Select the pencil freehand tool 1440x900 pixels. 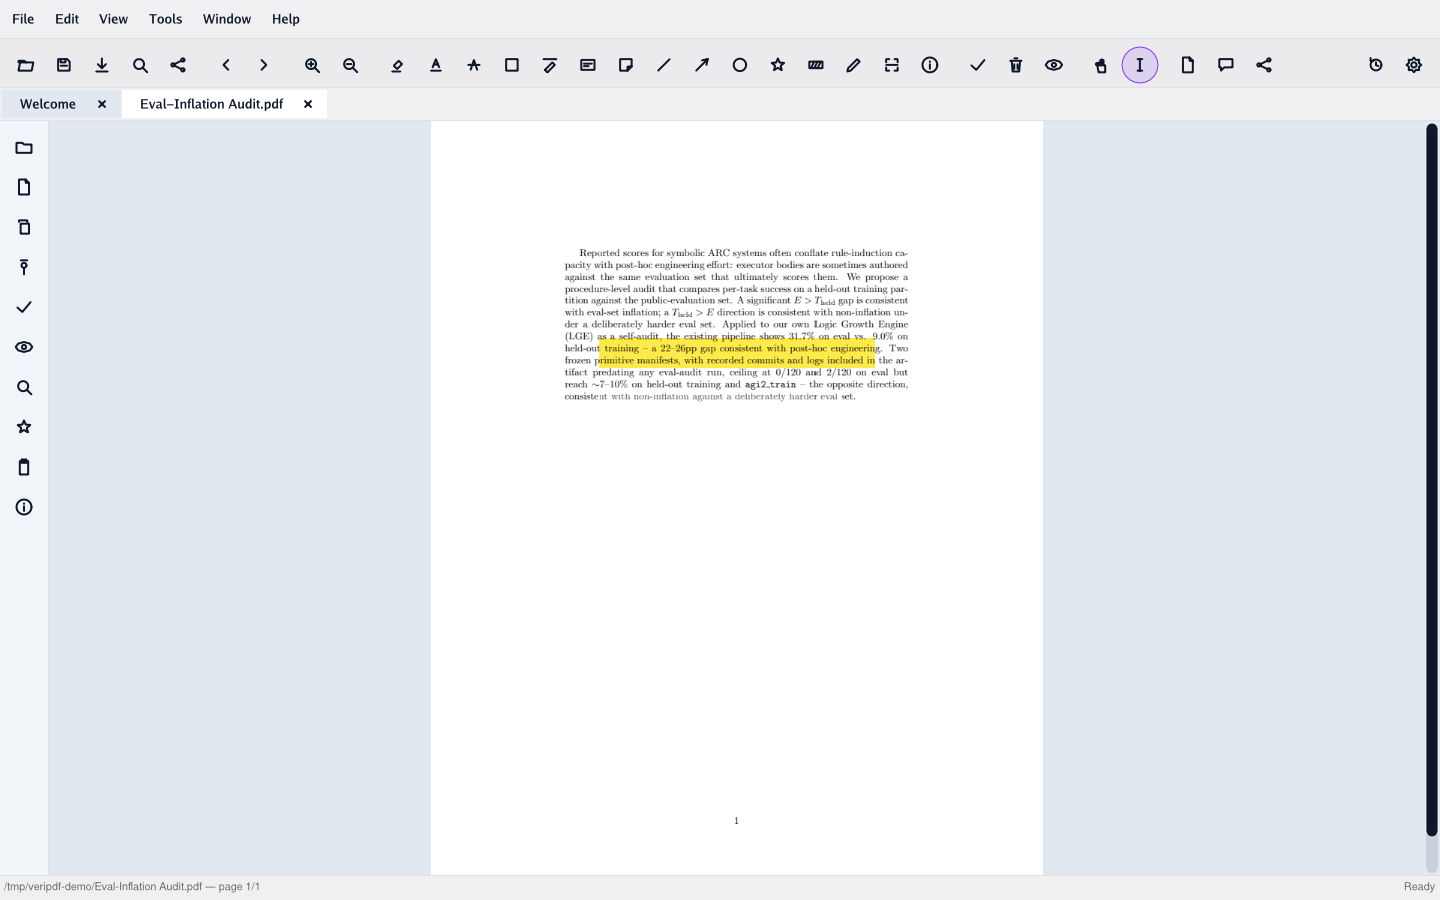[854, 65]
